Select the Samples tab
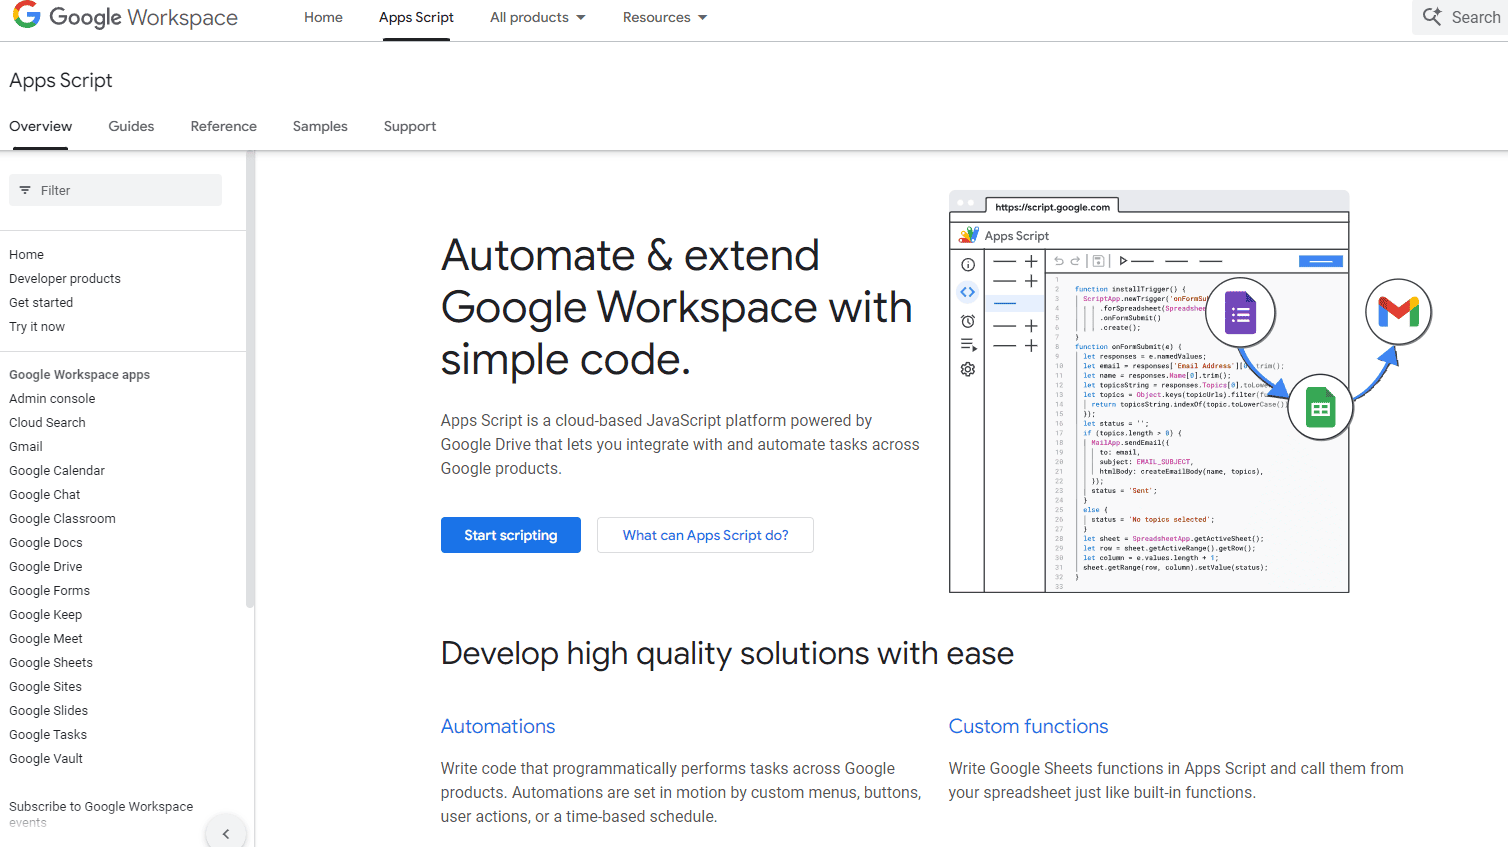The height and width of the screenshot is (847, 1508). (x=320, y=126)
